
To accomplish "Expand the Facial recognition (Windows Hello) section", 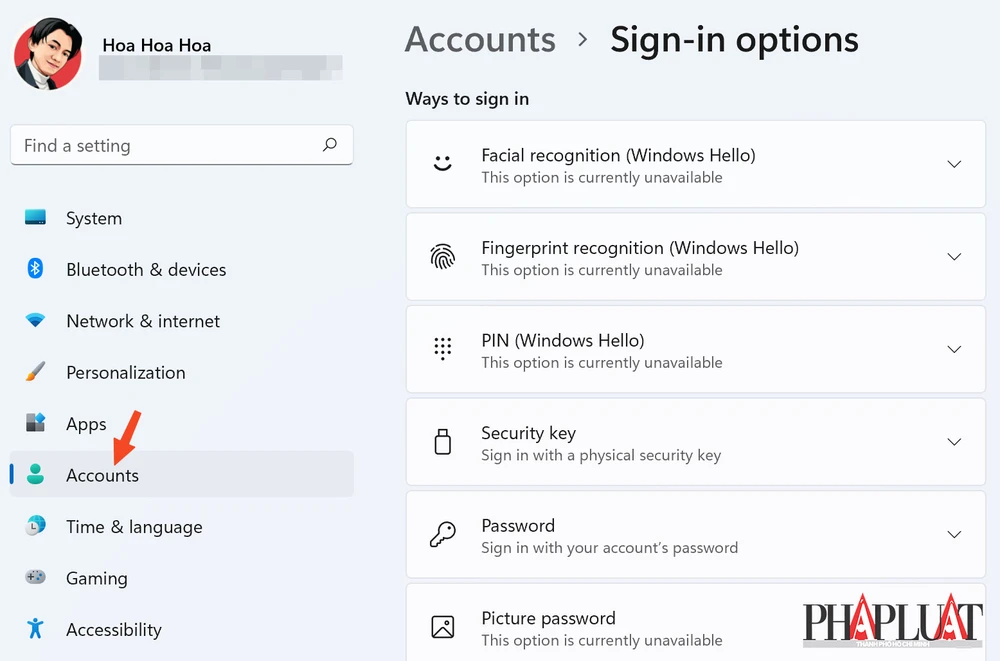I will pyautogui.click(x=953, y=164).
